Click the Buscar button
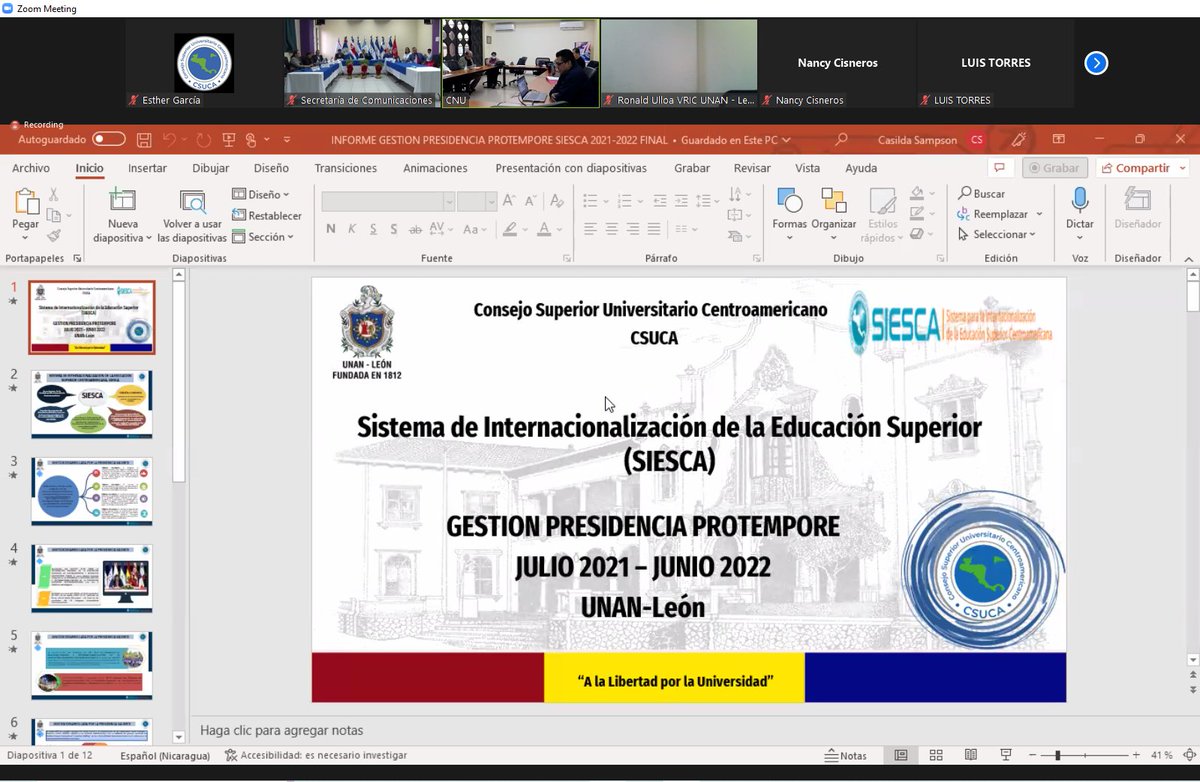This screenshot has height=782, width=1200. click(x=982, y=193)
